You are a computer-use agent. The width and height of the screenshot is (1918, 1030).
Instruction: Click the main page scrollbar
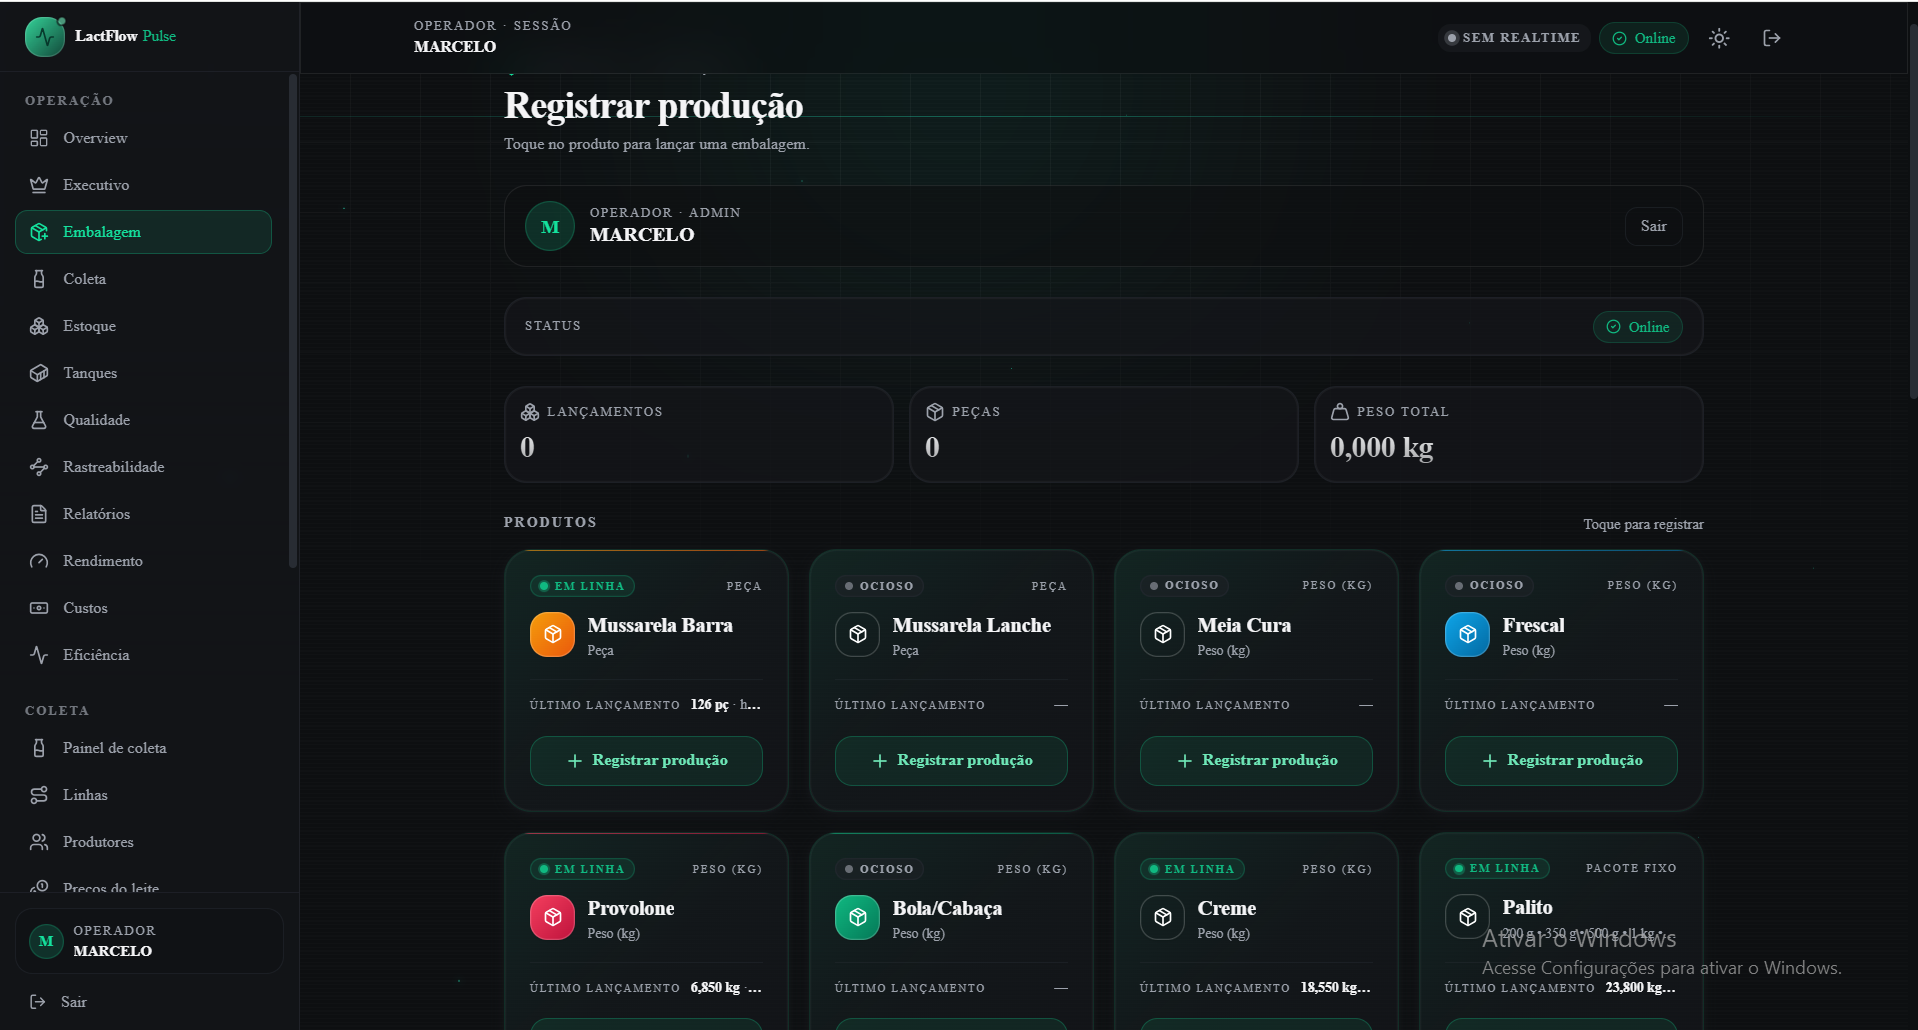tap(1913, 210)
